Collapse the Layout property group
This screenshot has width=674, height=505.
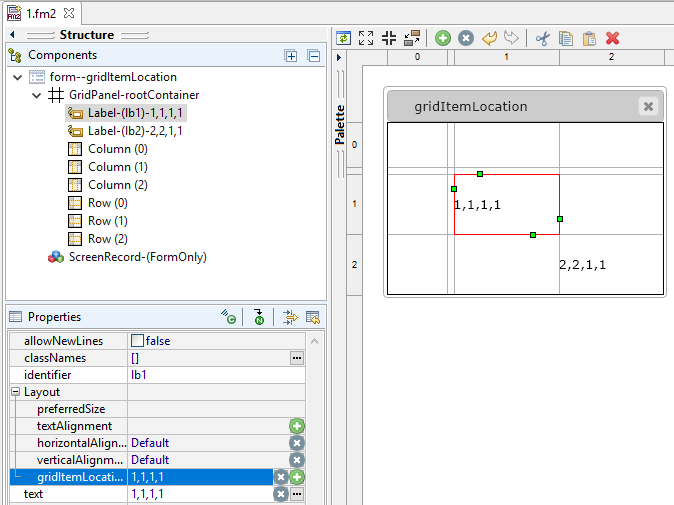17,392
